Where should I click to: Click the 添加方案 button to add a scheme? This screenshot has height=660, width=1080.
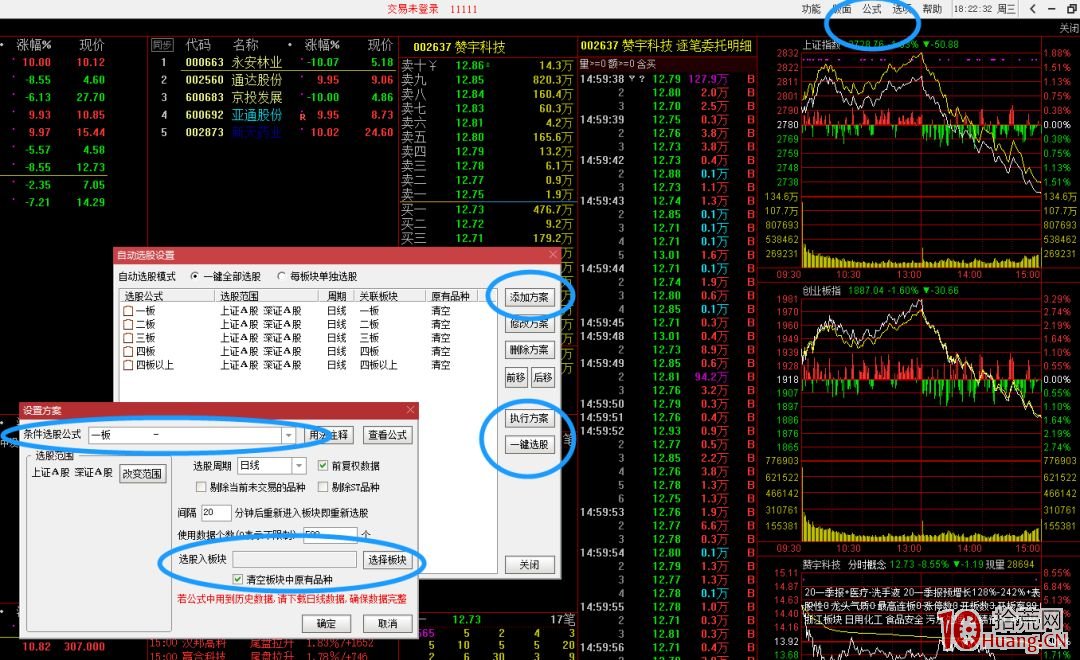(529, 296)
